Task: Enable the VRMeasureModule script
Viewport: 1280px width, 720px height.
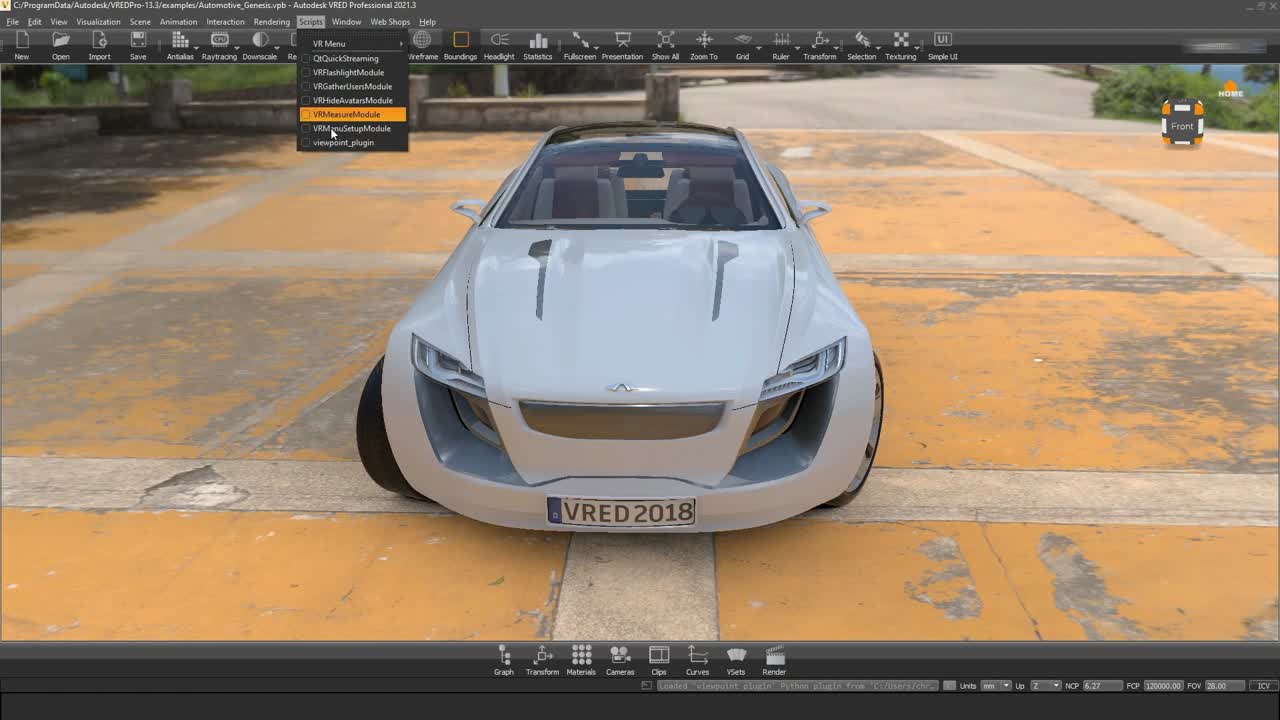Action: (352, 114)
